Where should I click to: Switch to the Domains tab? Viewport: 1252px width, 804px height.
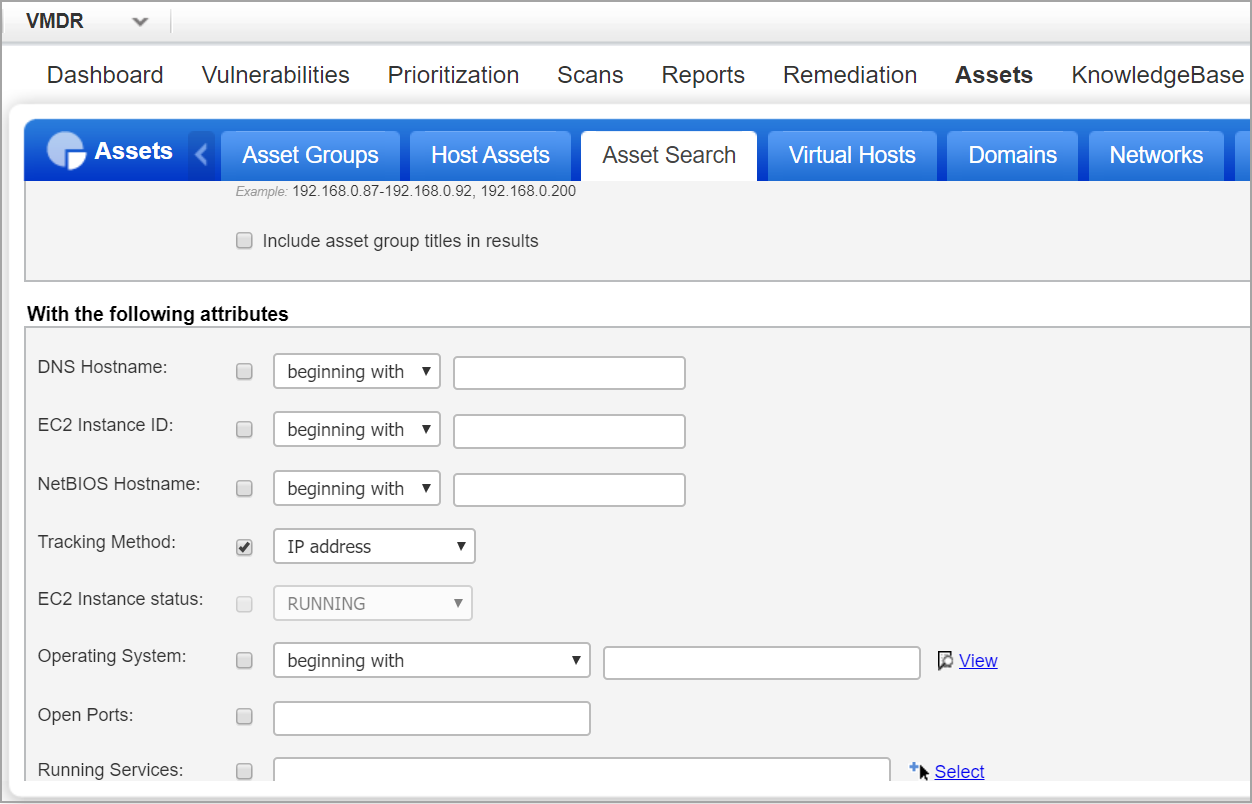pyautogui.click(x=1013, y=156)
